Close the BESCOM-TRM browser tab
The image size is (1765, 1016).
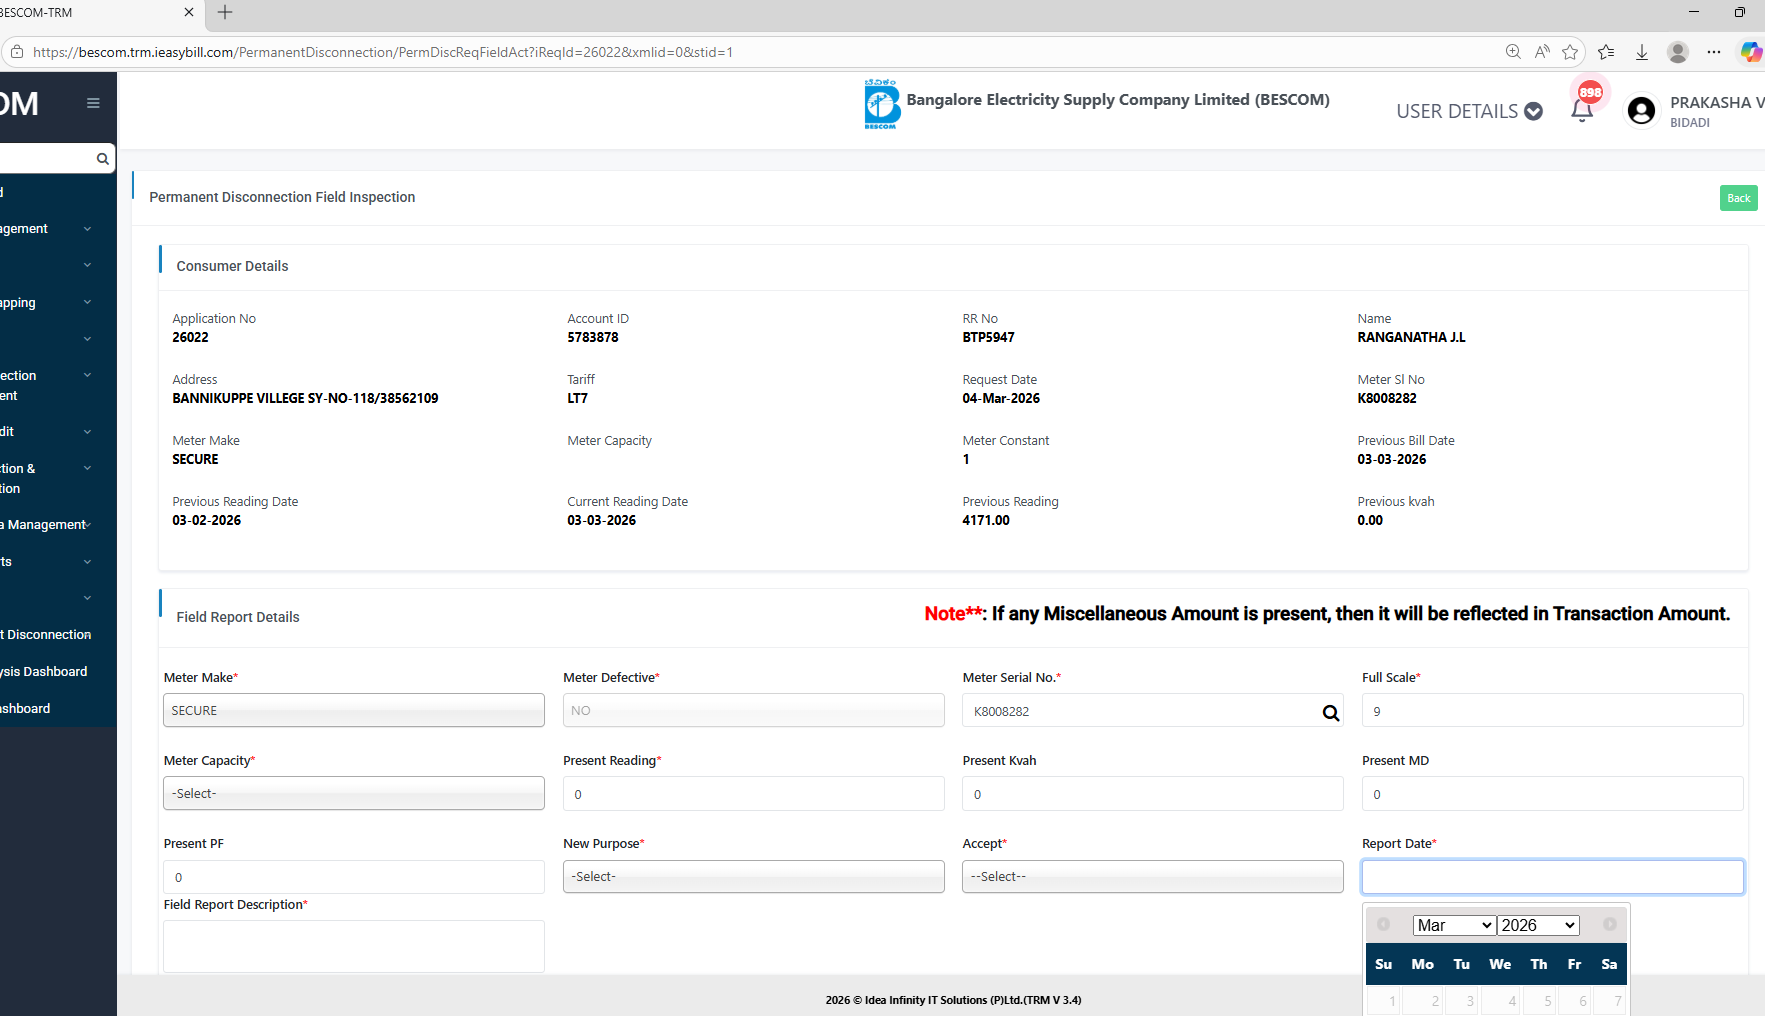click(189, 12)
